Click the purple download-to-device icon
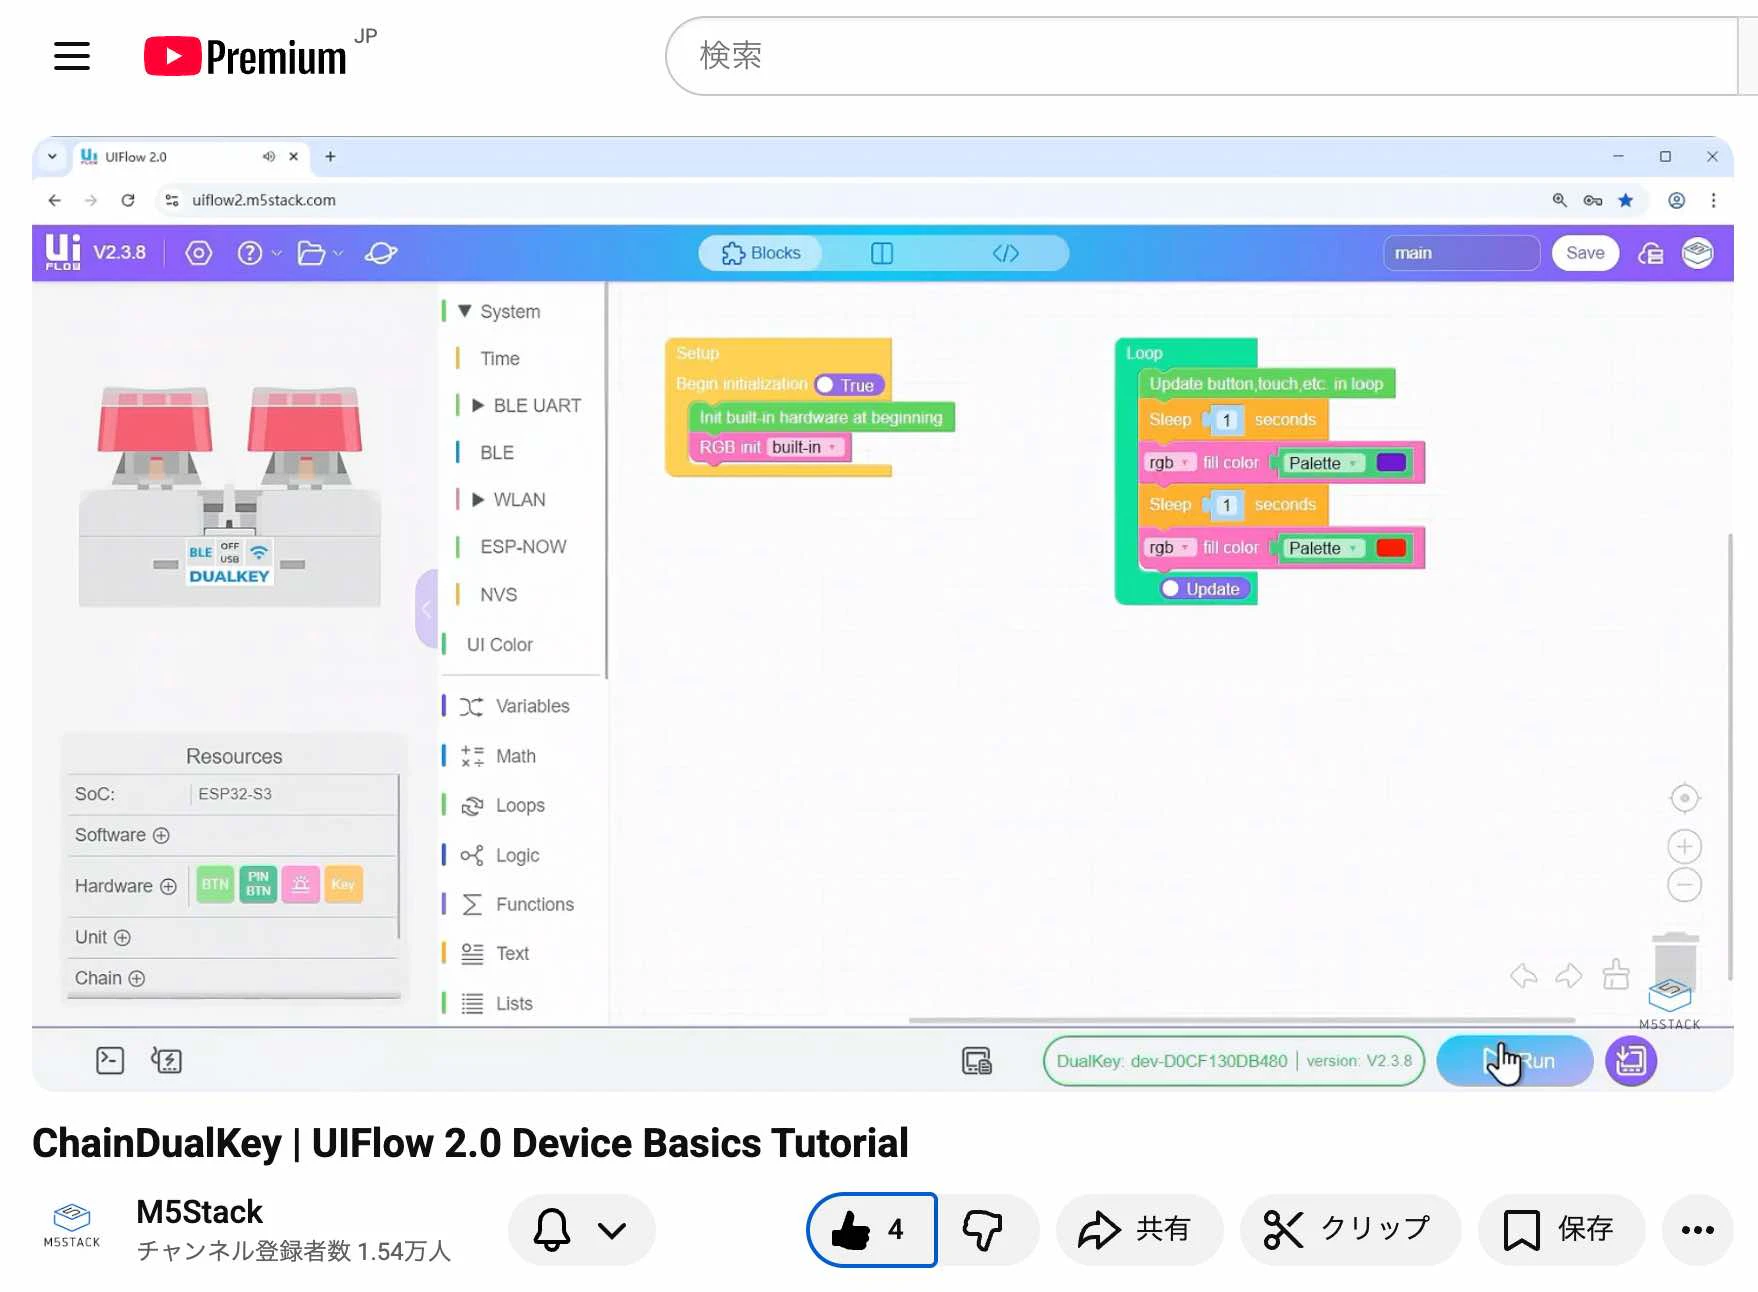The image size is (1758, 1292). click(x=1631, y=1061)
